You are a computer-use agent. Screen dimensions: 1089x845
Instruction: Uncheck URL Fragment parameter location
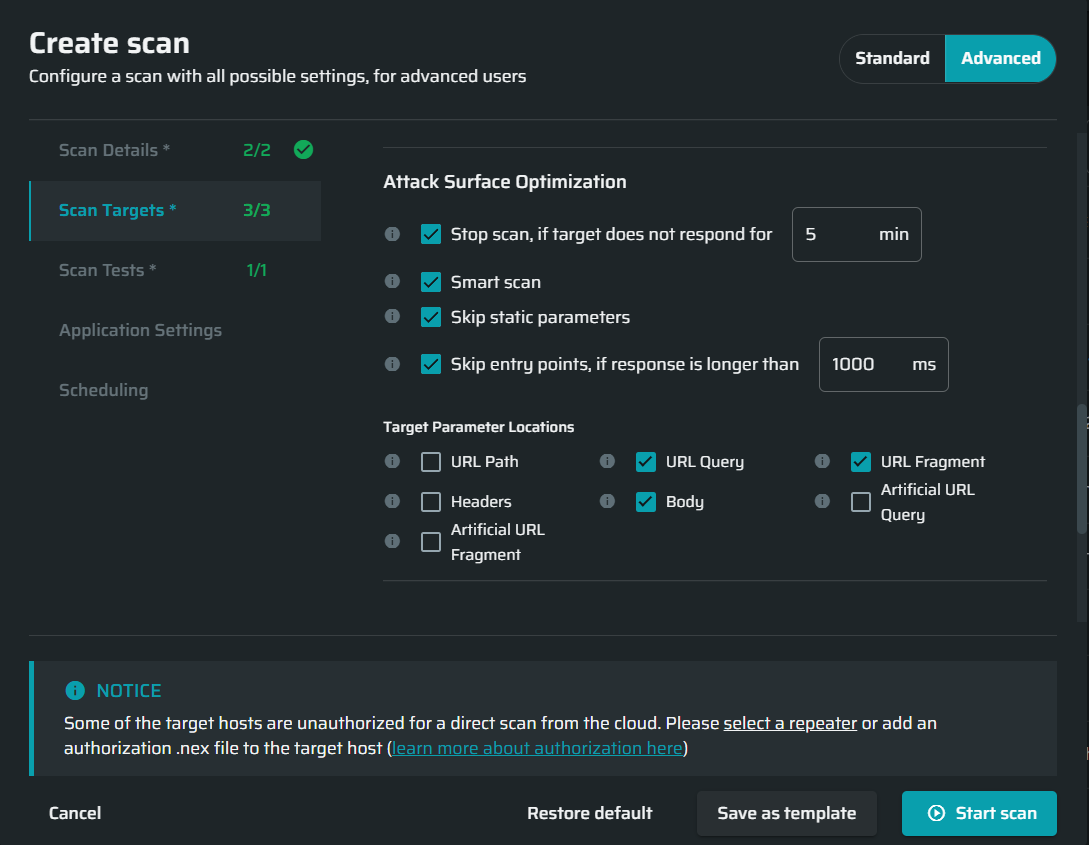[861, 462]
